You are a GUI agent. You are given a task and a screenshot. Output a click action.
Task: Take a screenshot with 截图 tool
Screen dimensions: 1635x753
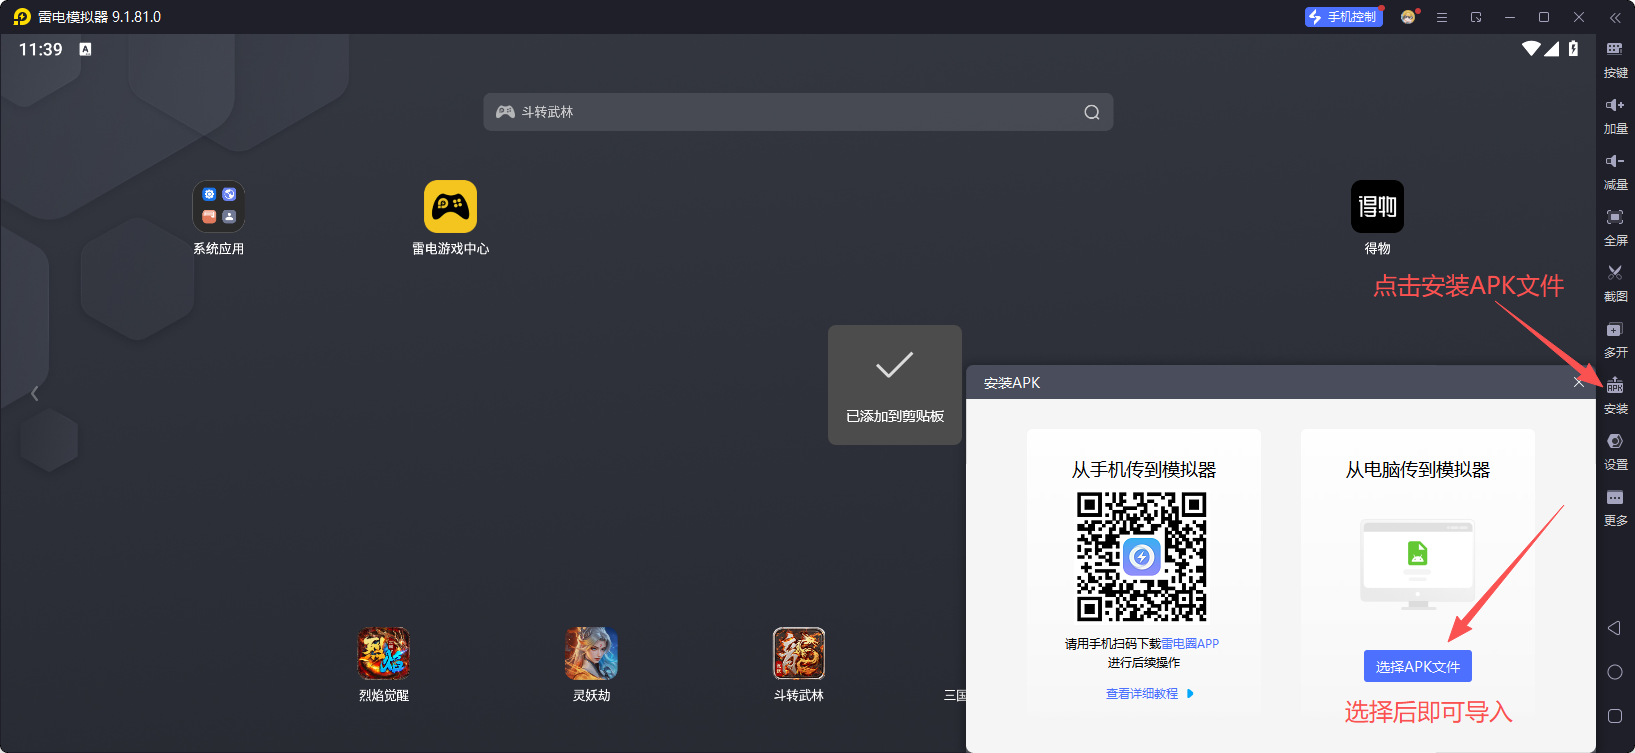pyautogui.click(x=1615, y=282)
